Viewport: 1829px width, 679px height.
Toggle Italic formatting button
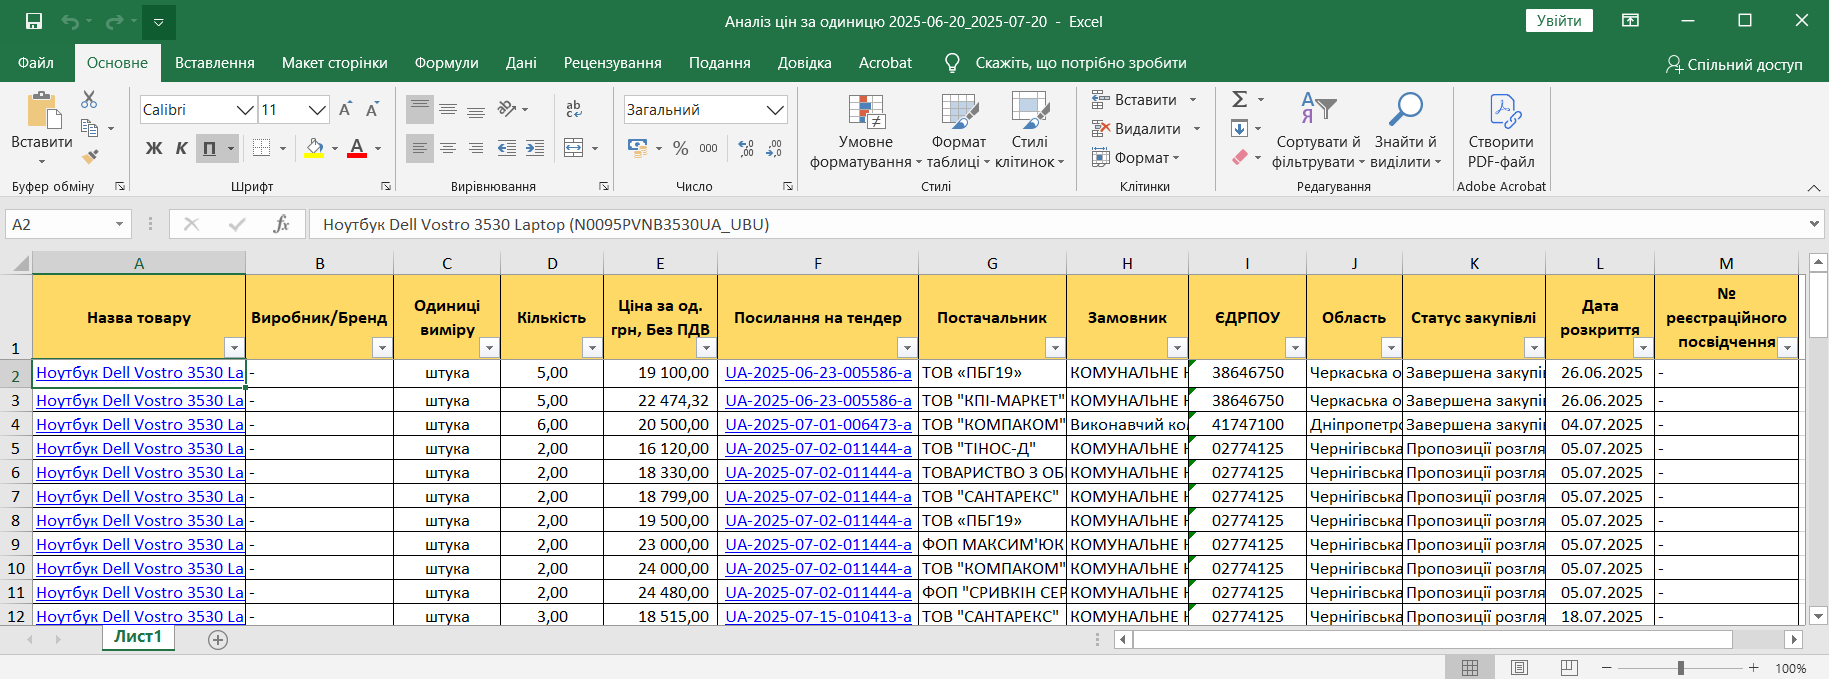tap(181, 148)
